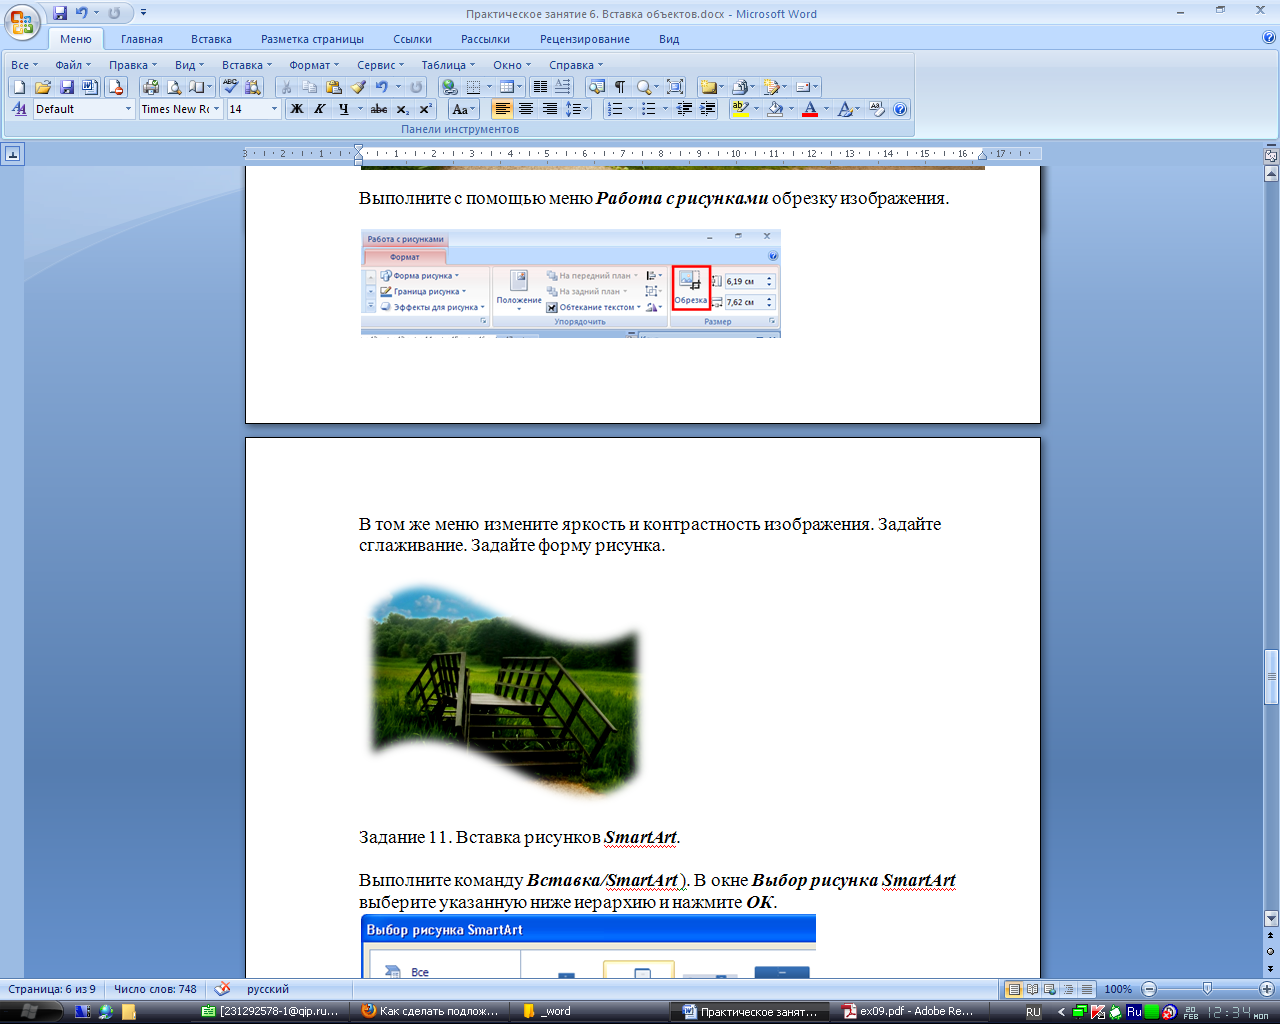1280x1024 pixels.
Task: Open the Формат menu
Action: [315, 65]
